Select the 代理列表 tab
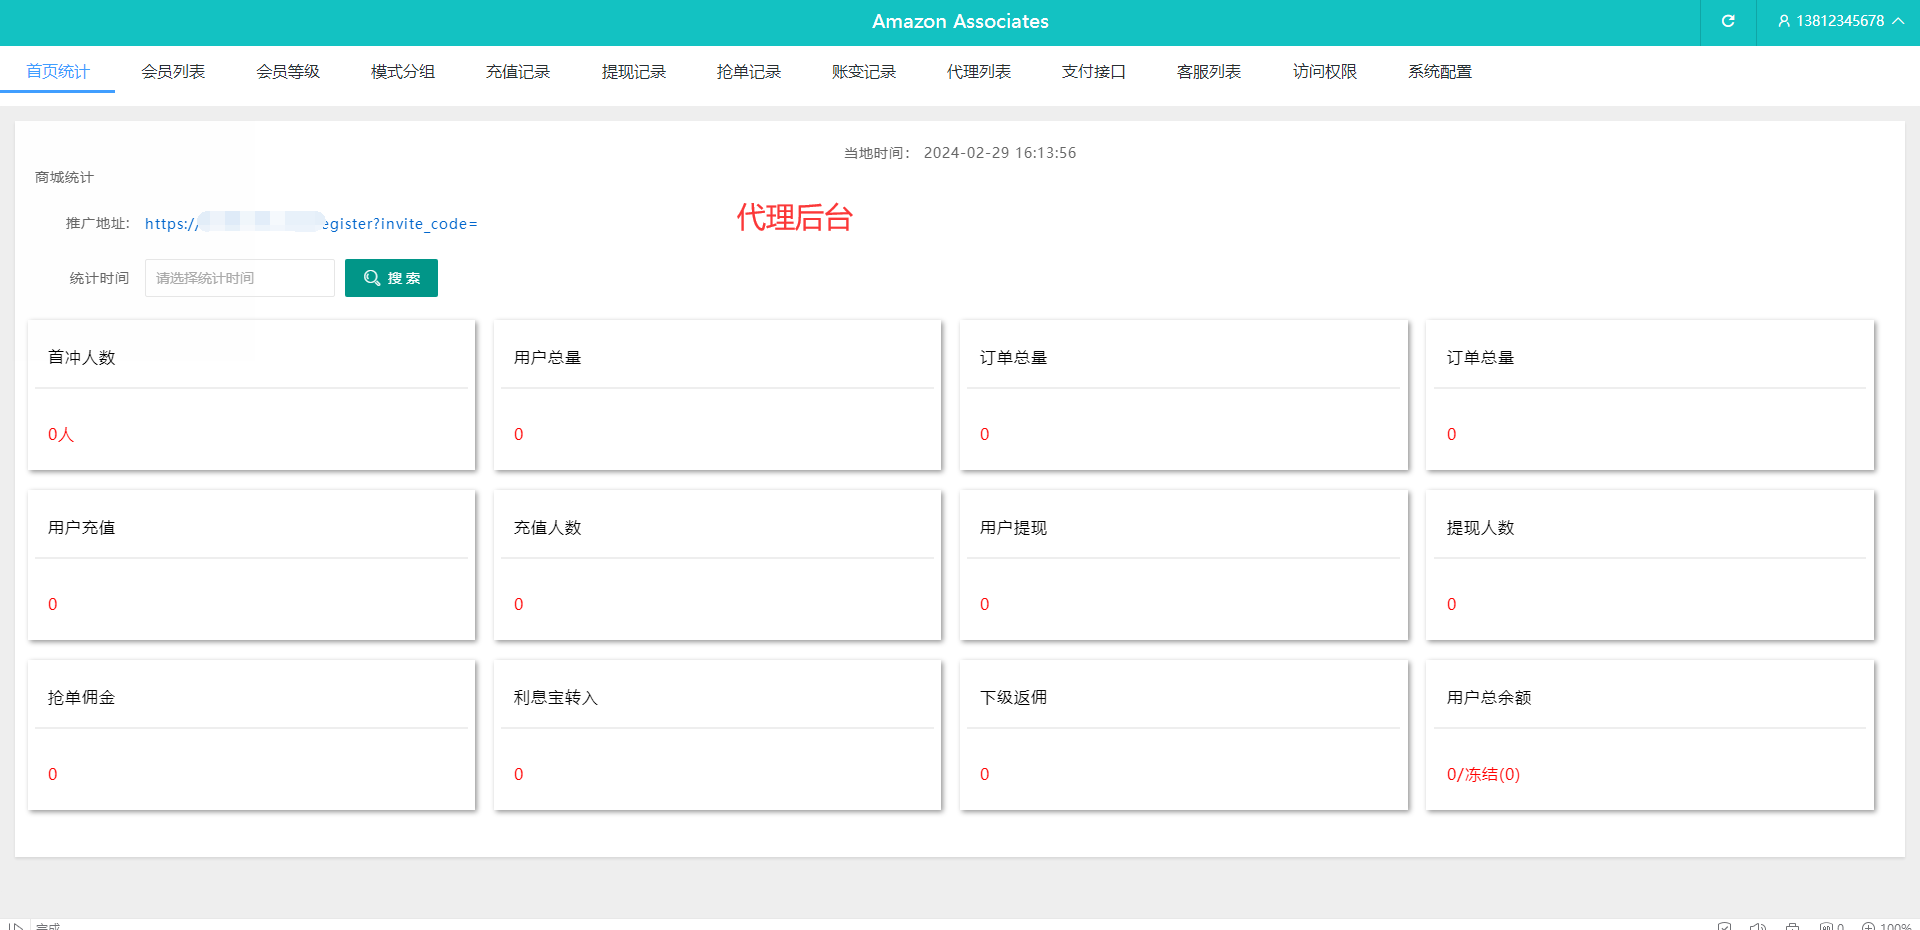1920x930 pixels. point(978,72)
